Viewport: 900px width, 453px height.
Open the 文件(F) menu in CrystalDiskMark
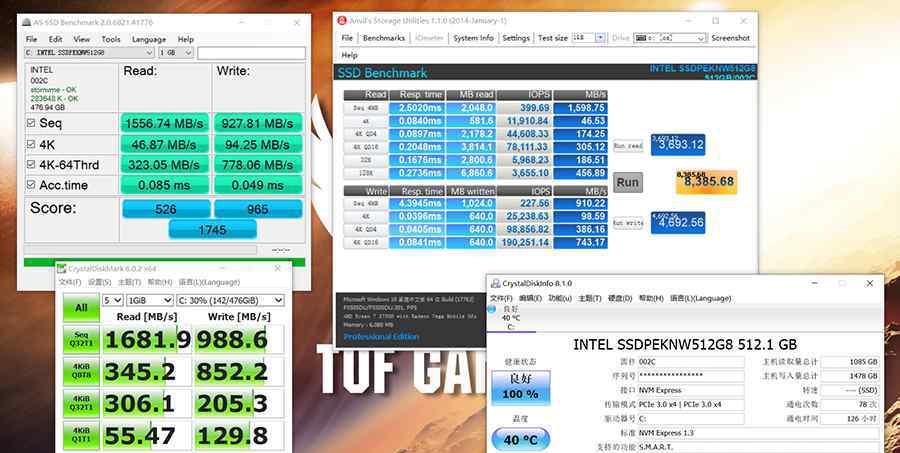pyautogui.click(x=70, y=282)
